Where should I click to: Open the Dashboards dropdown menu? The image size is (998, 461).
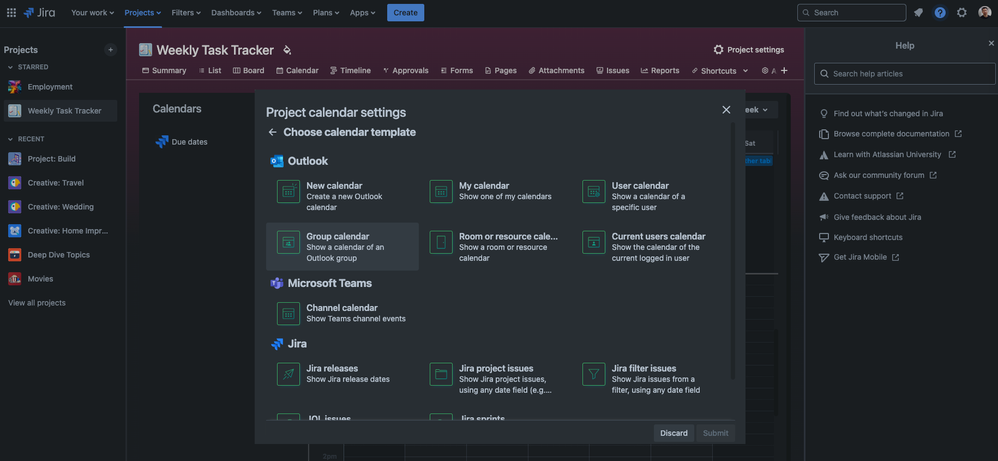(236, 13)
